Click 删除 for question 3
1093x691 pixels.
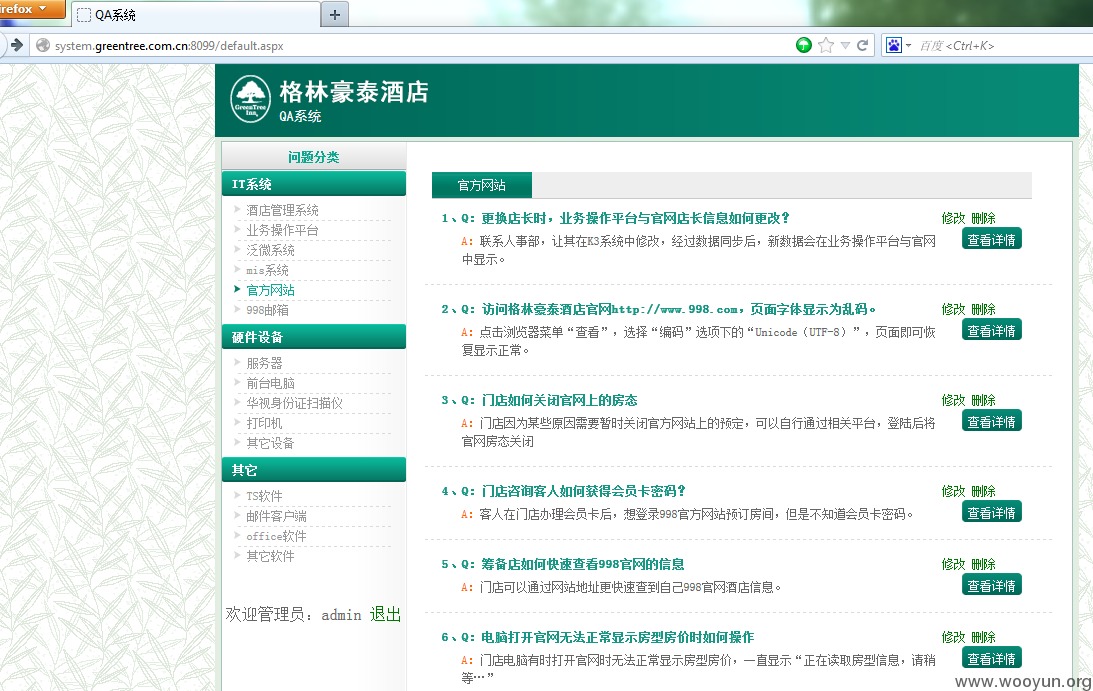(984, 400)
